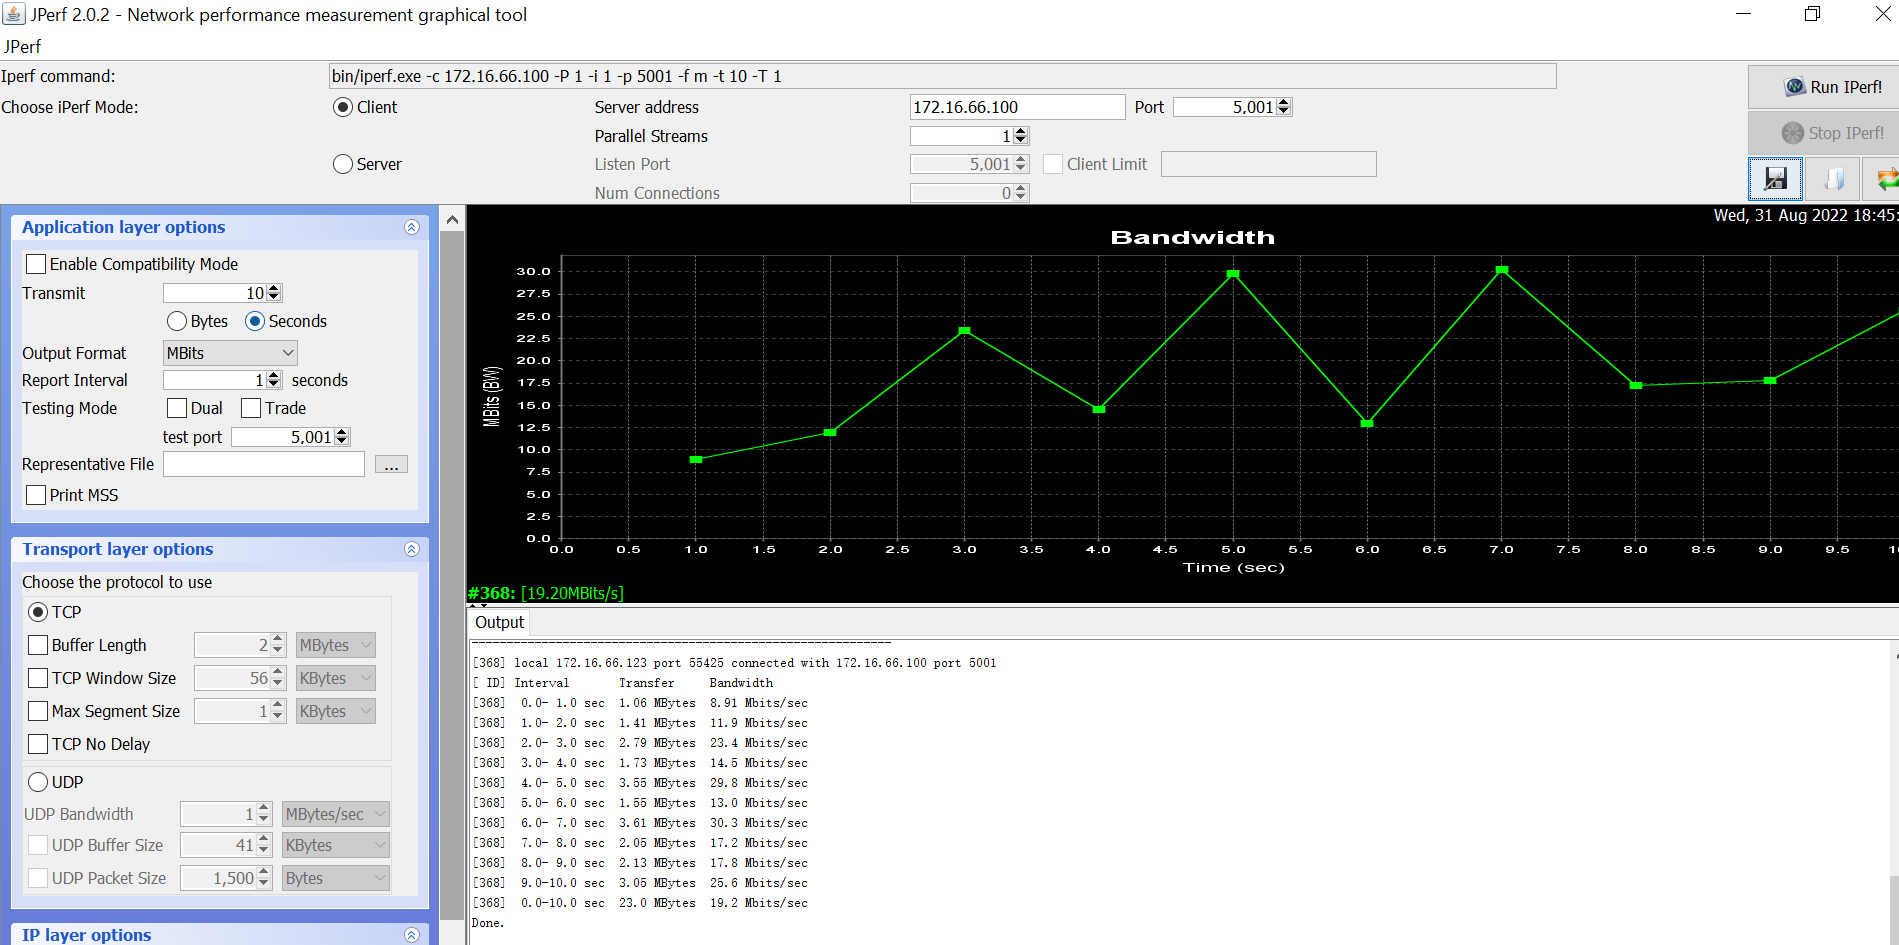Screen dimensions: 1899x945
Task: Increase Transmit value with the up stepper
Action: pos(272,287)
